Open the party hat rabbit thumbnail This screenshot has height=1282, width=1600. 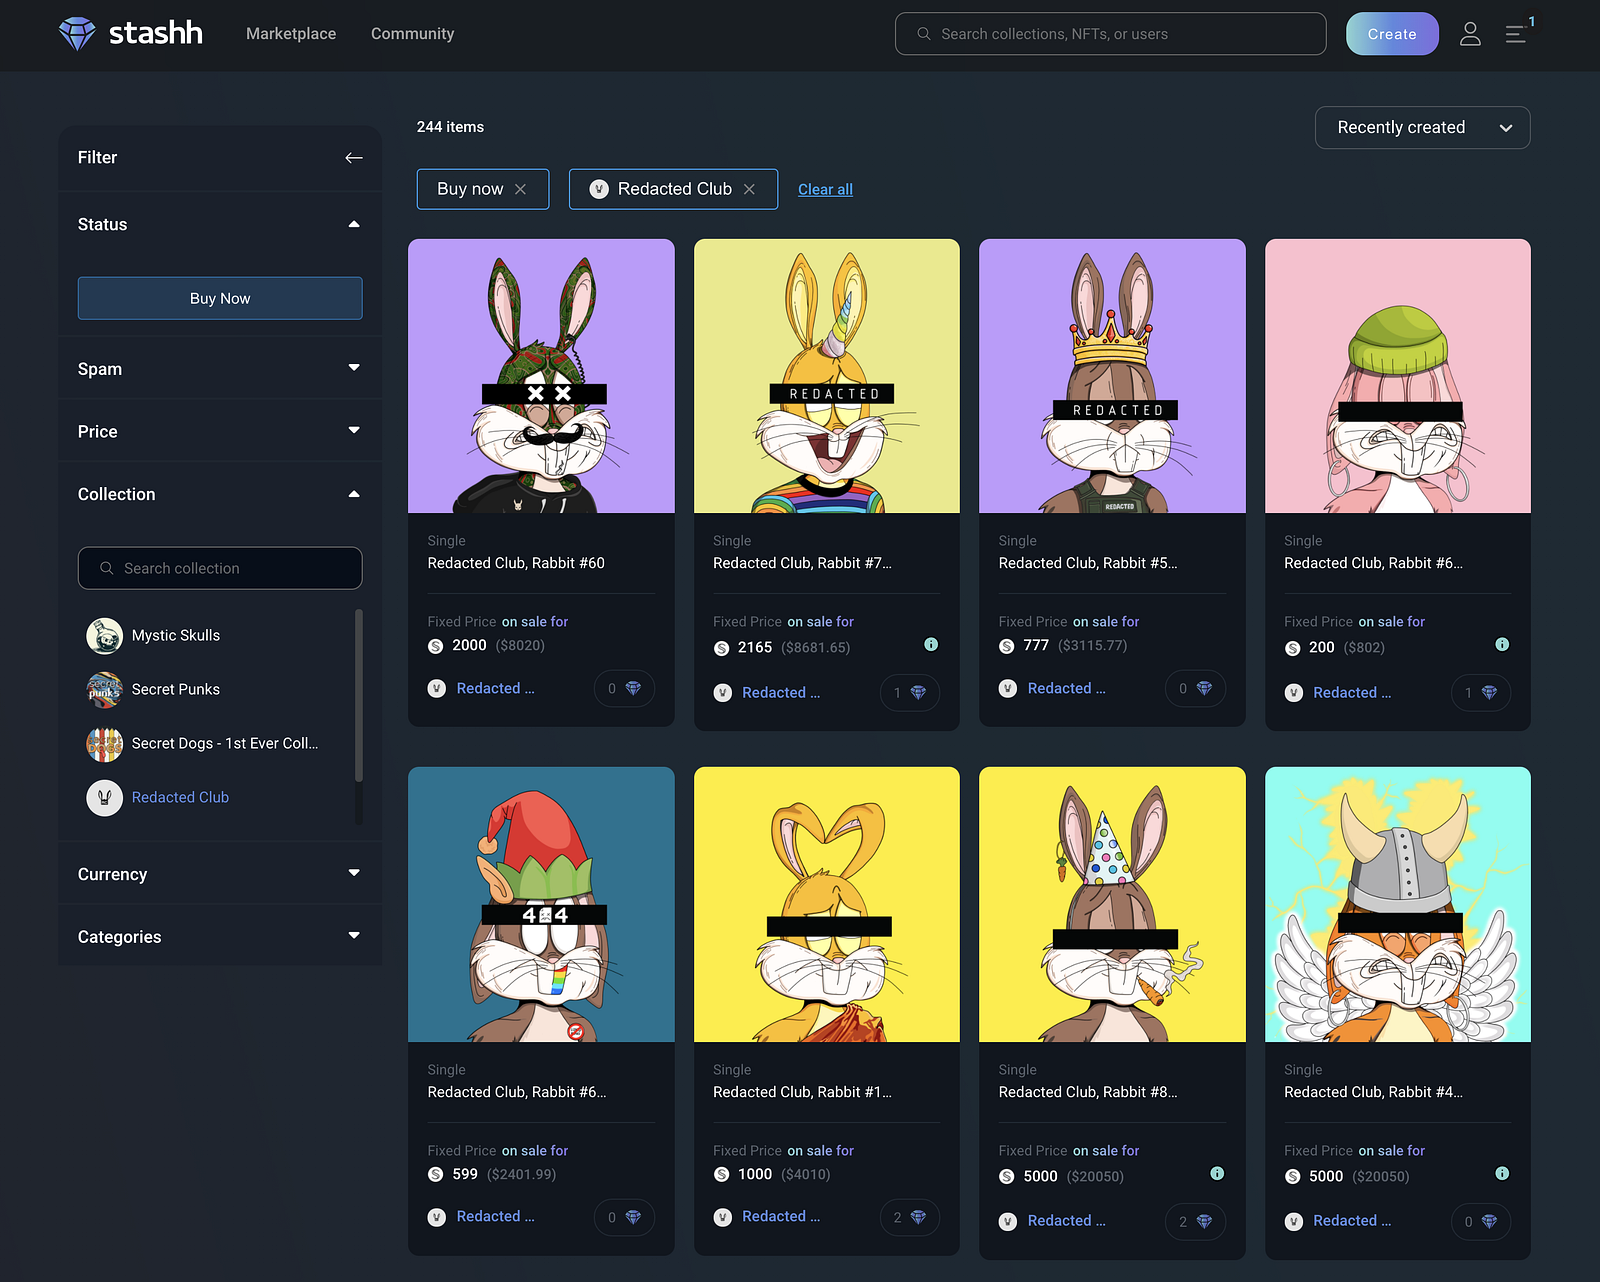click(x=1112, y=904)
